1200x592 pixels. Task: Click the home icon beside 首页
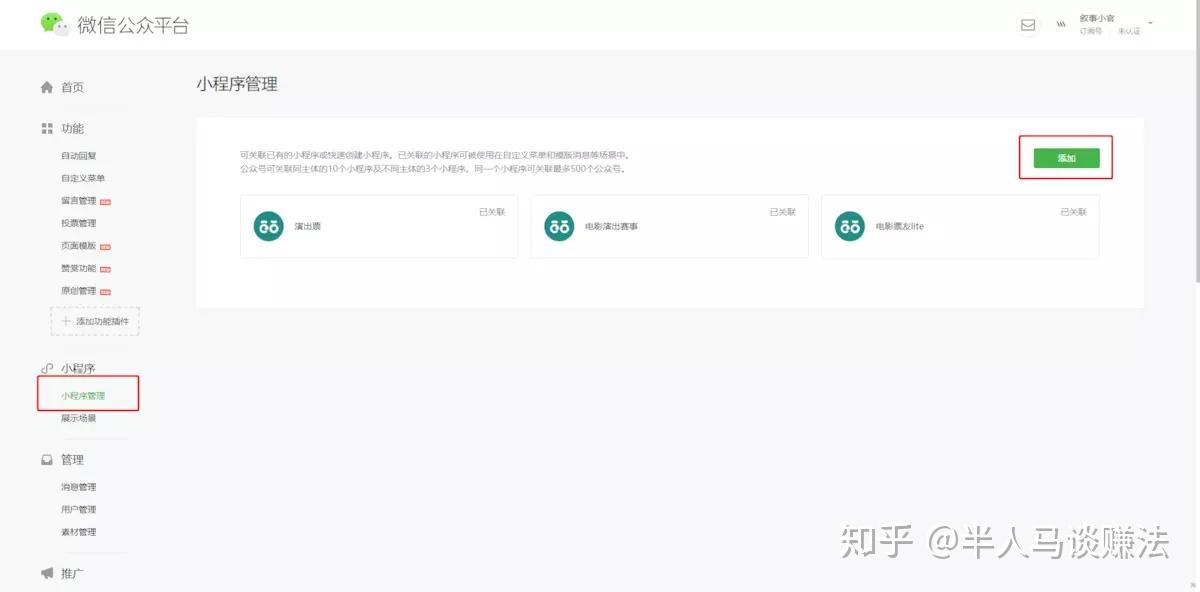[46, 87]
